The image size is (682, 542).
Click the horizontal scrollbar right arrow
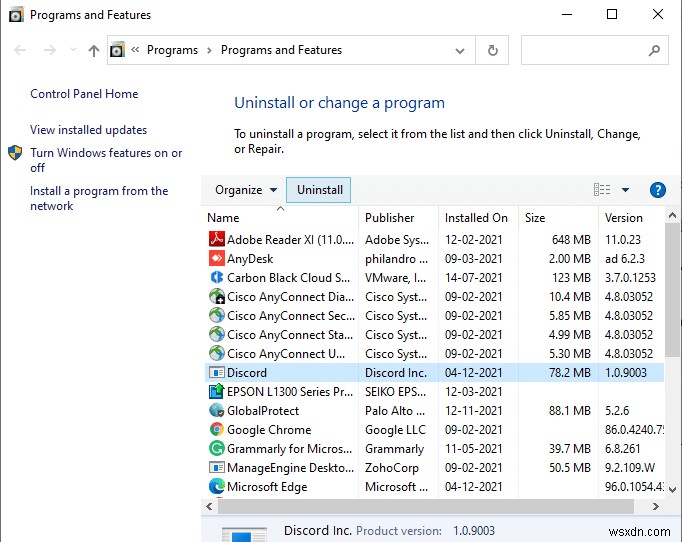pyautogui.click(x=655, y=506)
